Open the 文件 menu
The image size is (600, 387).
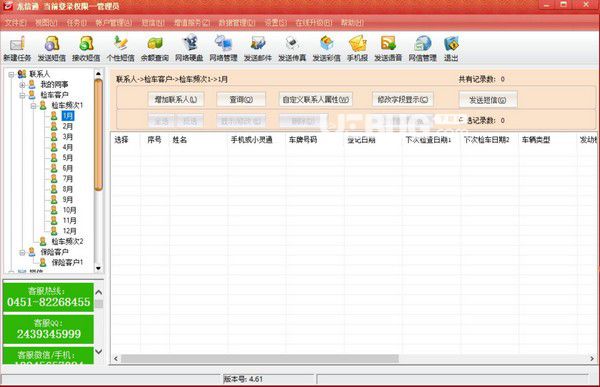point(15,23)
